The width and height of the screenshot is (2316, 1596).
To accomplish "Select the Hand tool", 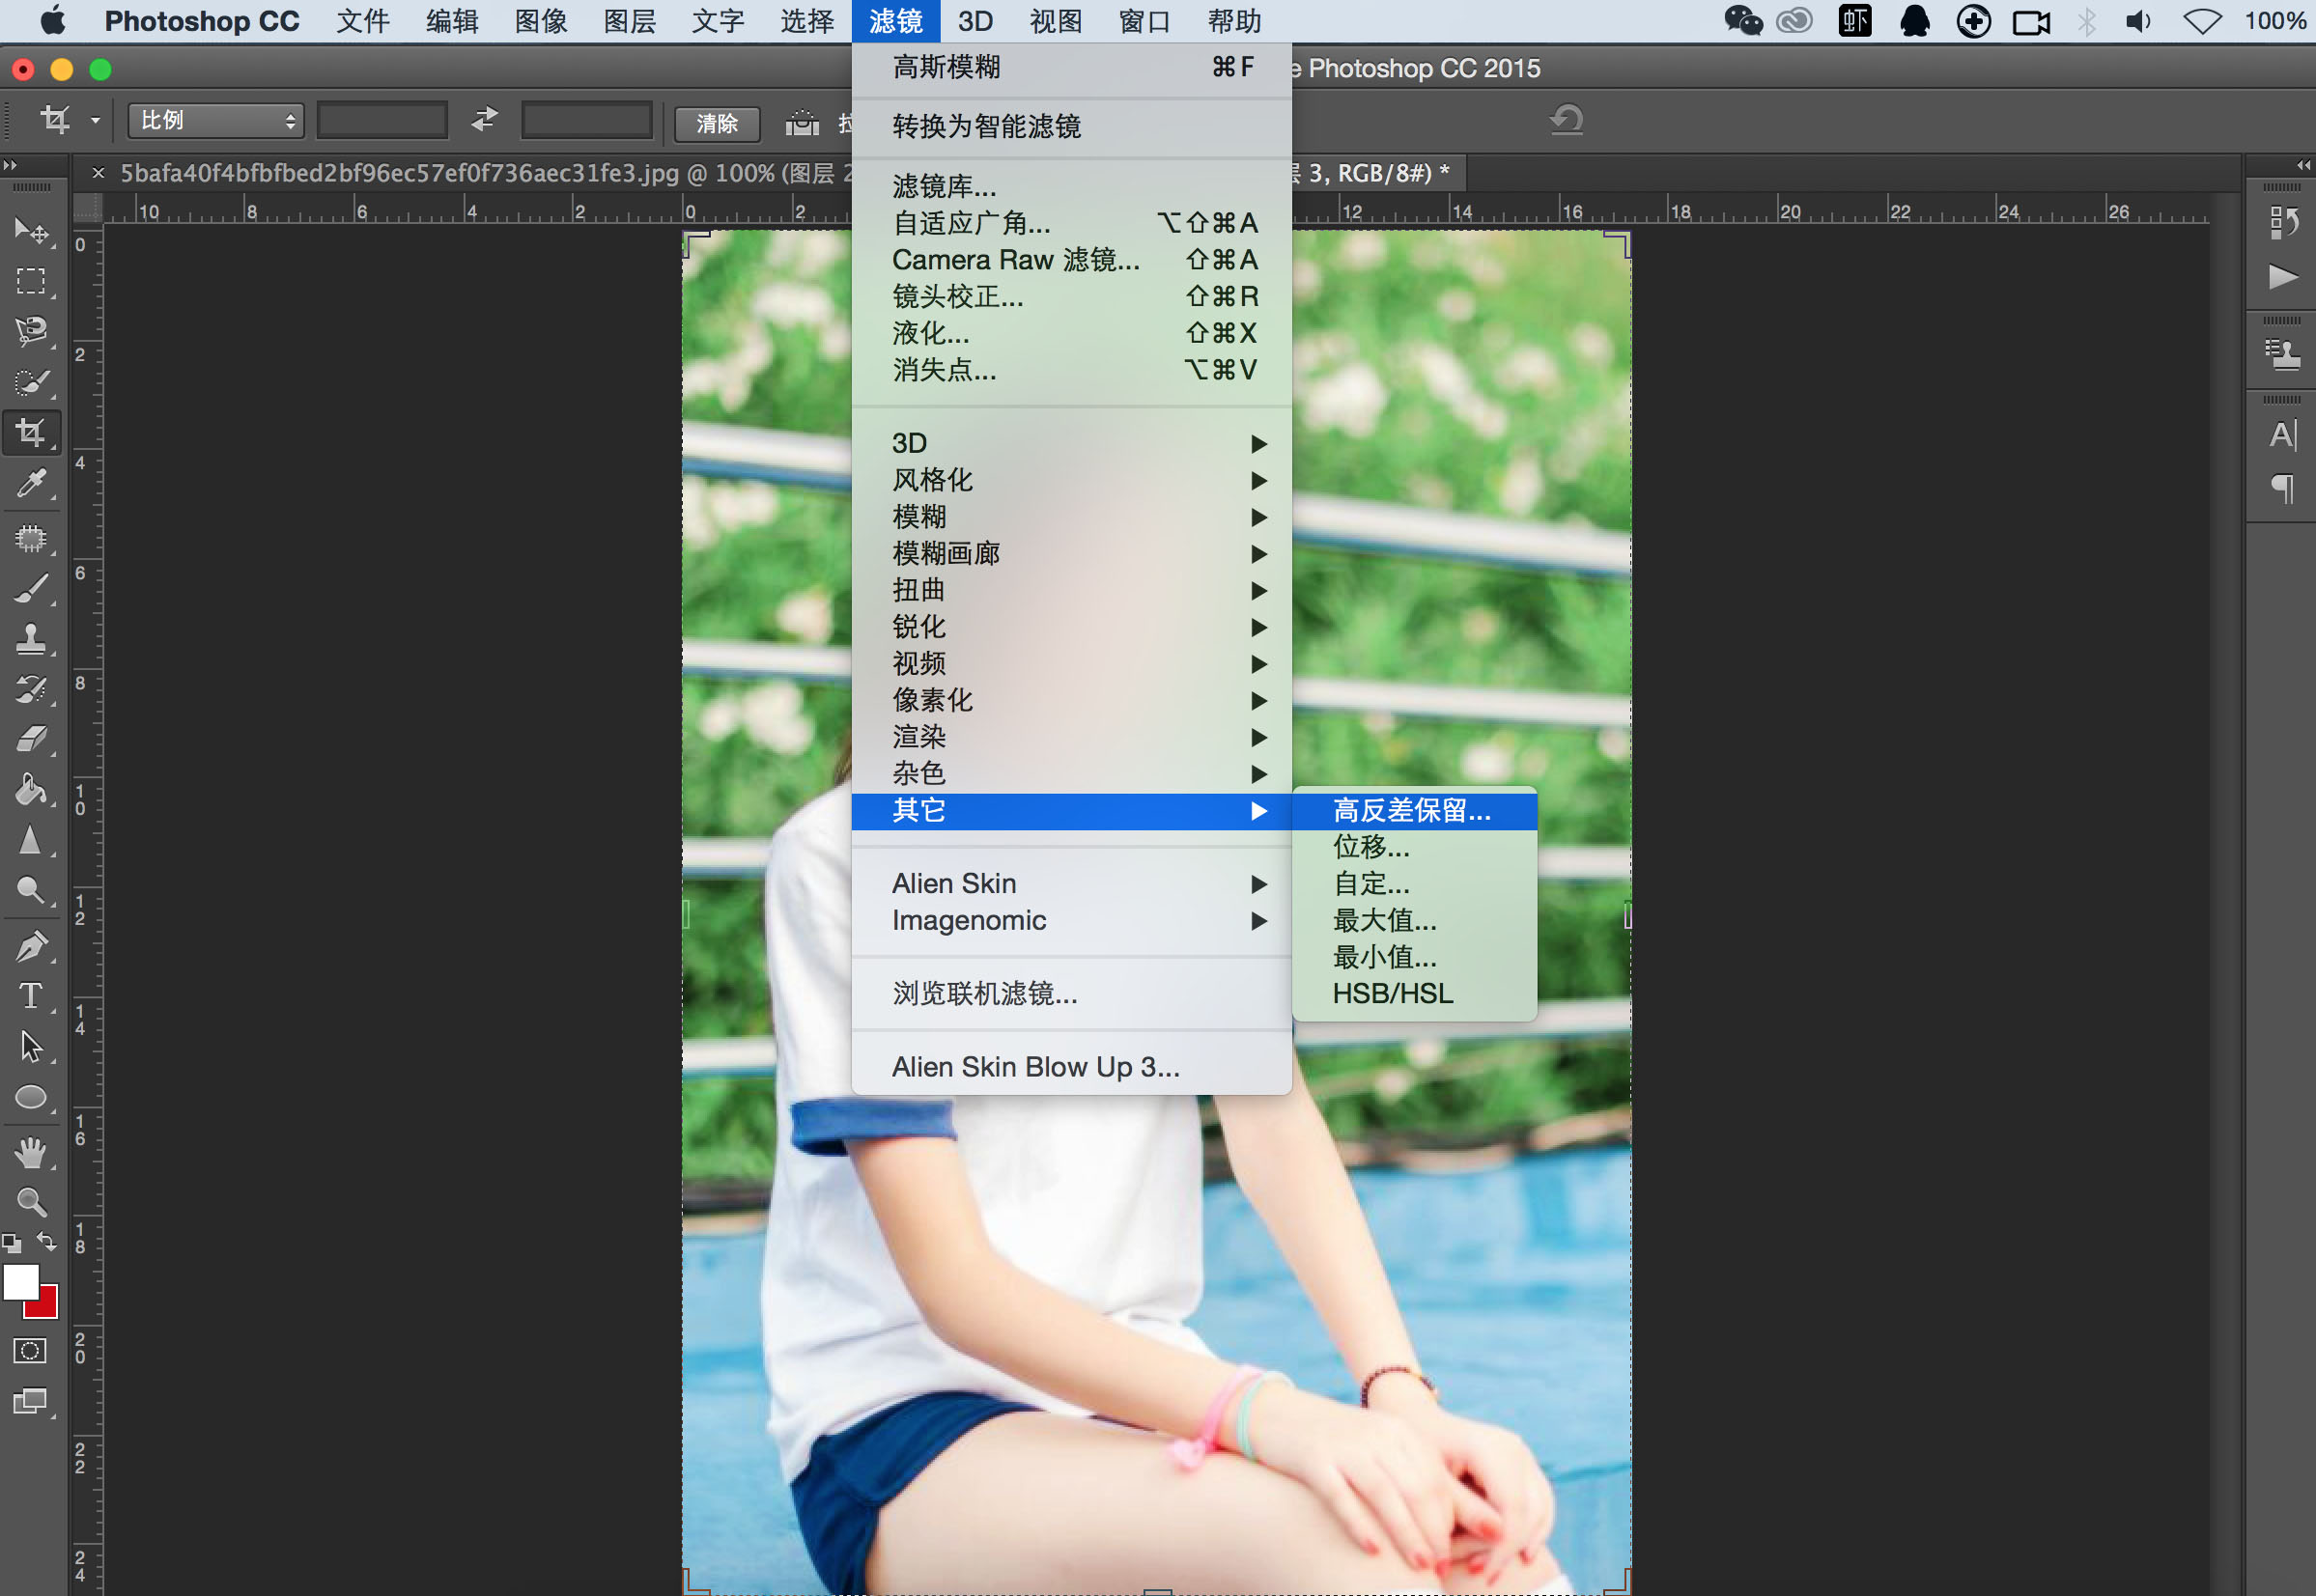I will 31,1152.
